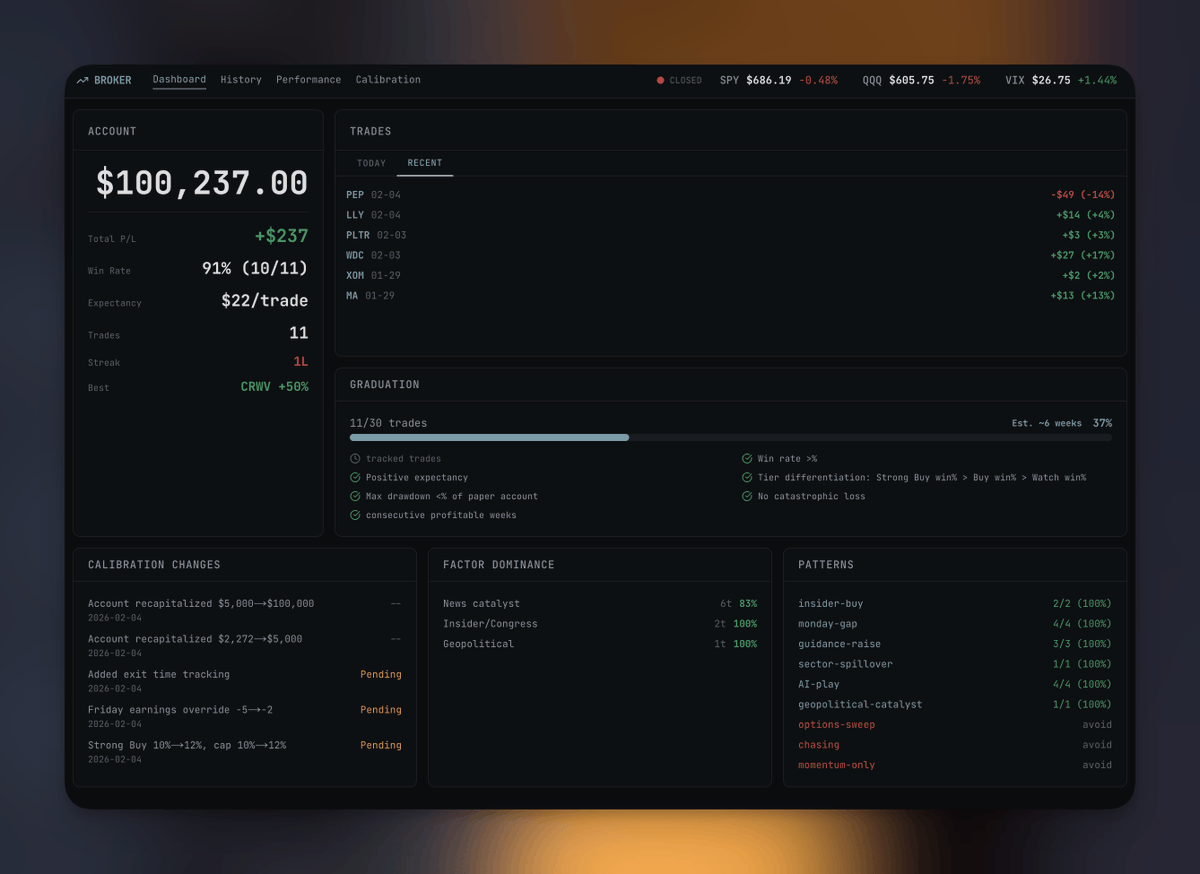Click the BROKER trend-line logo icon
The height and width of the screenshot is (874, 1200).
pyautogui.click(x=82, y=80)
